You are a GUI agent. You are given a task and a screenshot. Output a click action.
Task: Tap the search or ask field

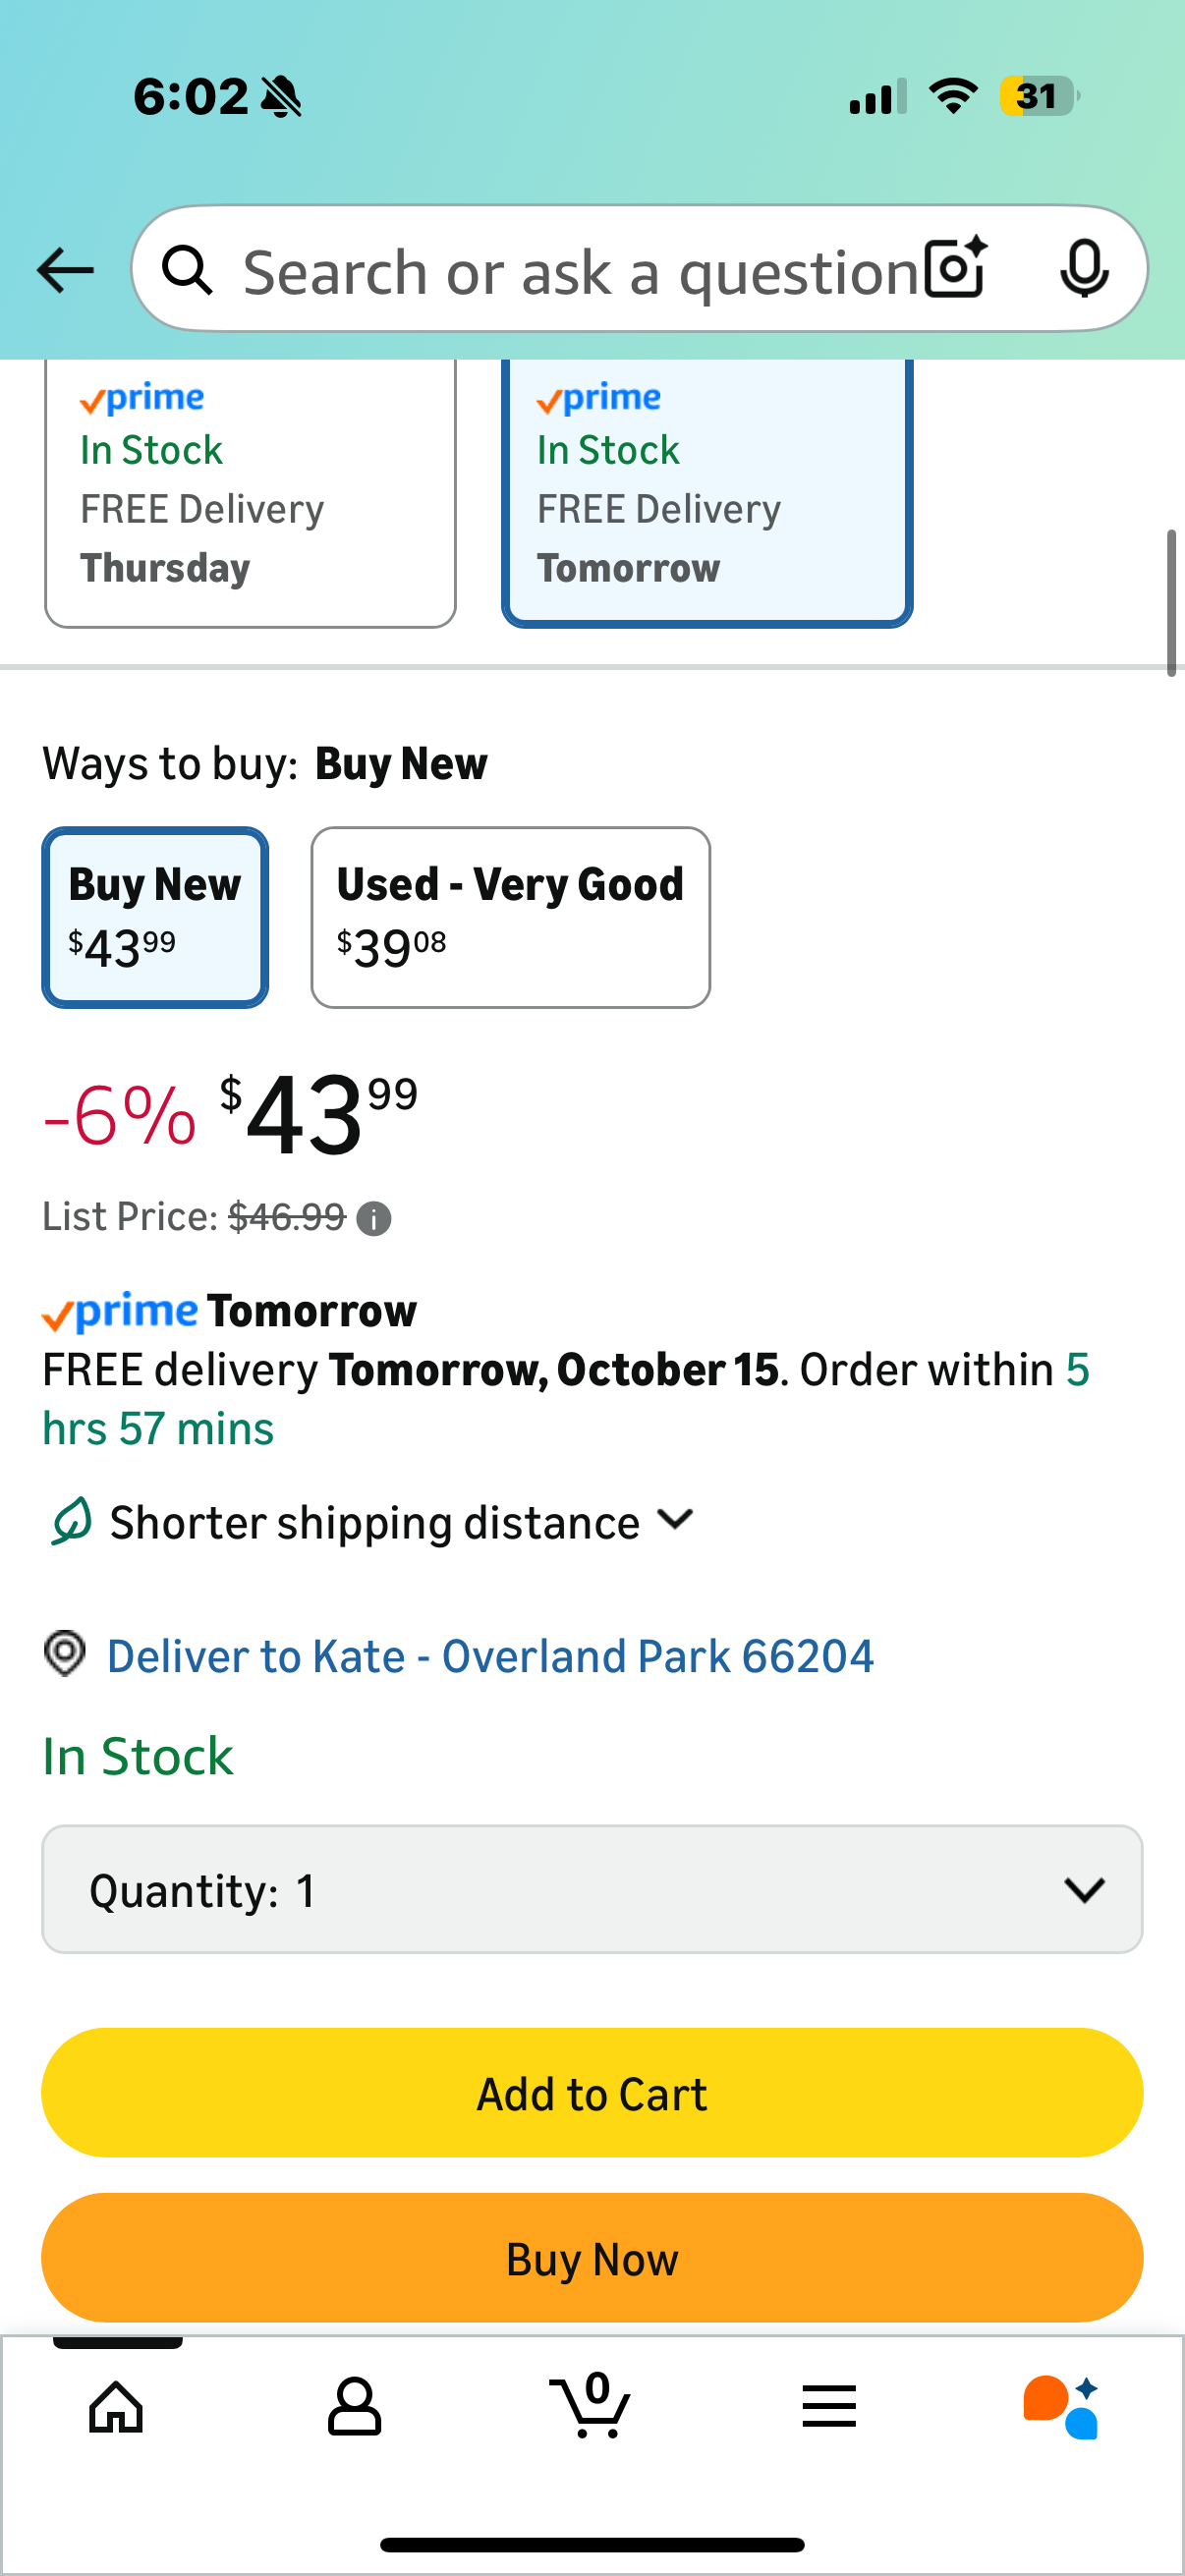580,271
